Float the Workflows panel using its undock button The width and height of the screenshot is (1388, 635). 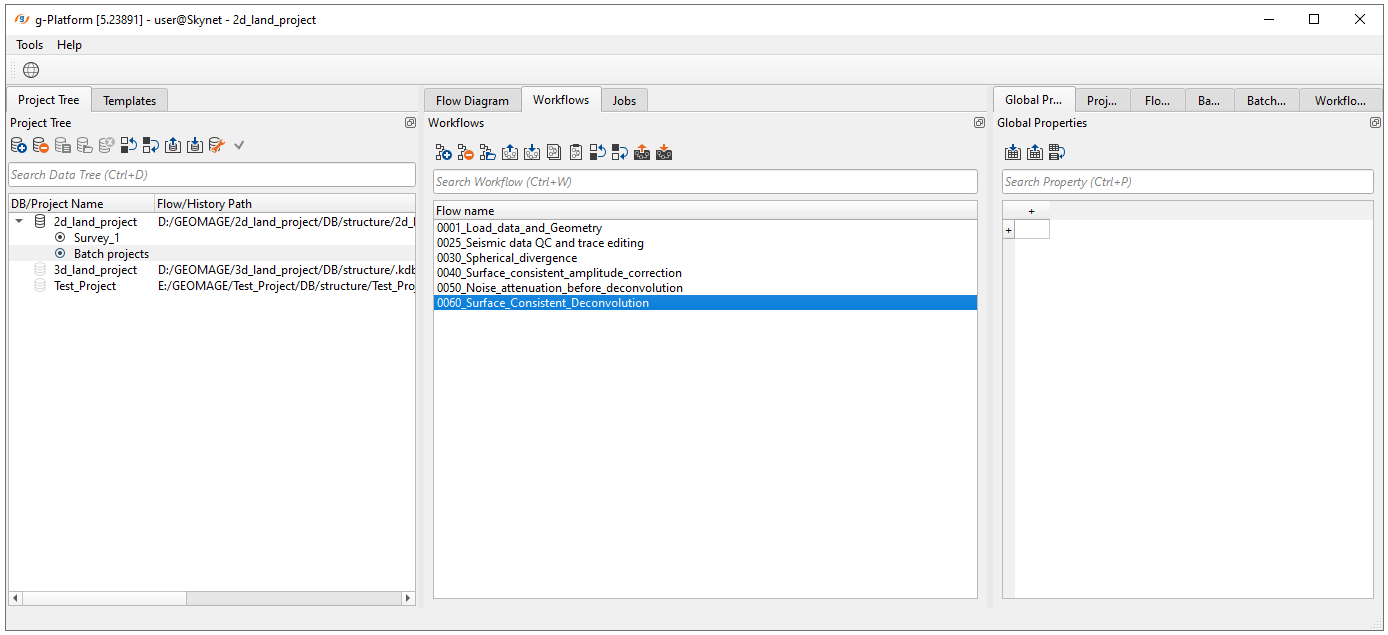tap(979, 123)
